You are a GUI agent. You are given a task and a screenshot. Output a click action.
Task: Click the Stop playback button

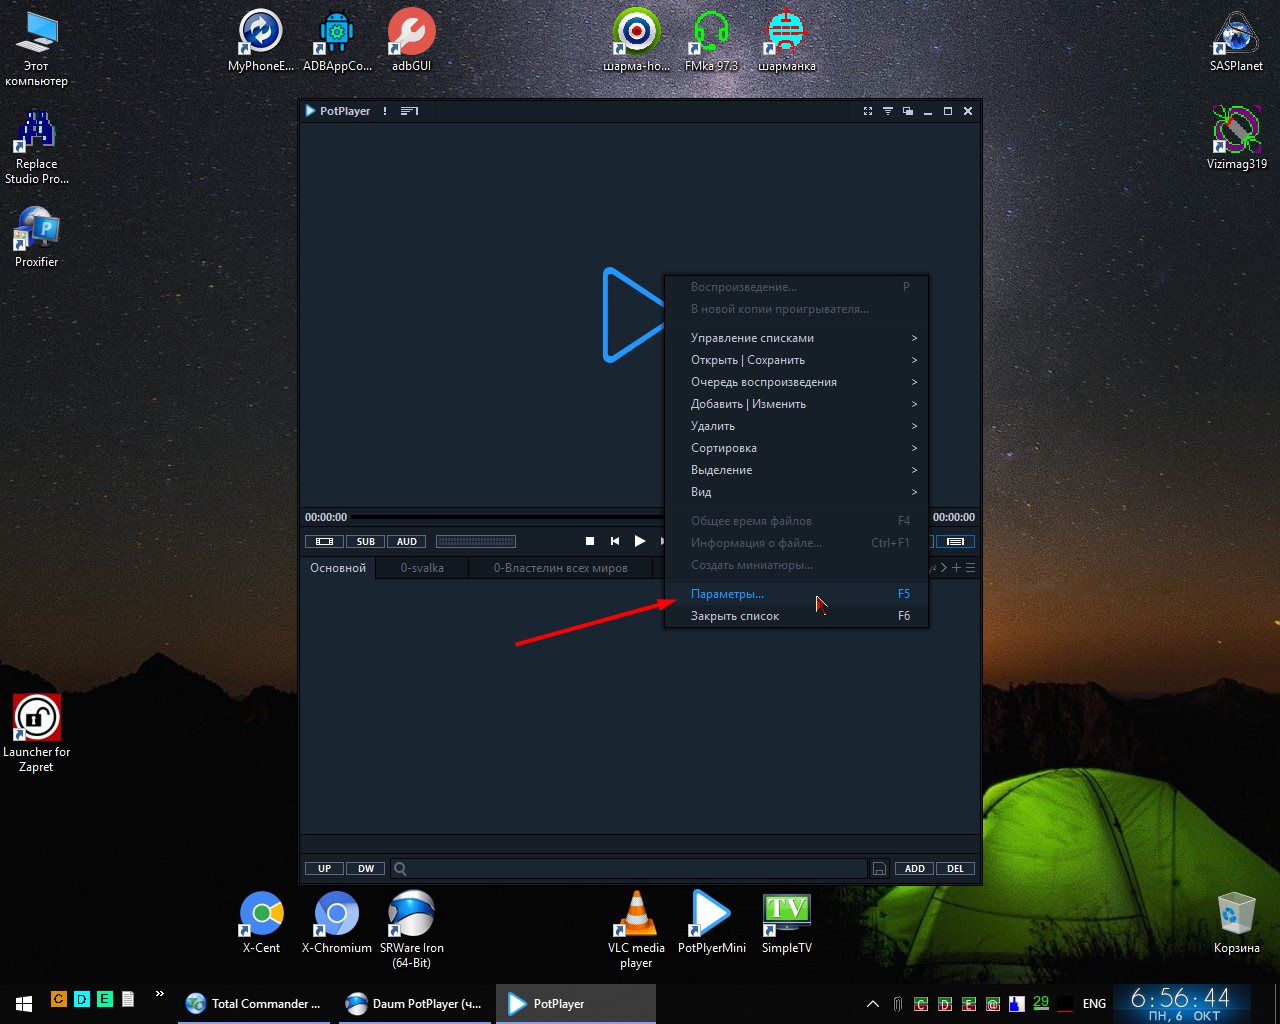pos(590,541)
